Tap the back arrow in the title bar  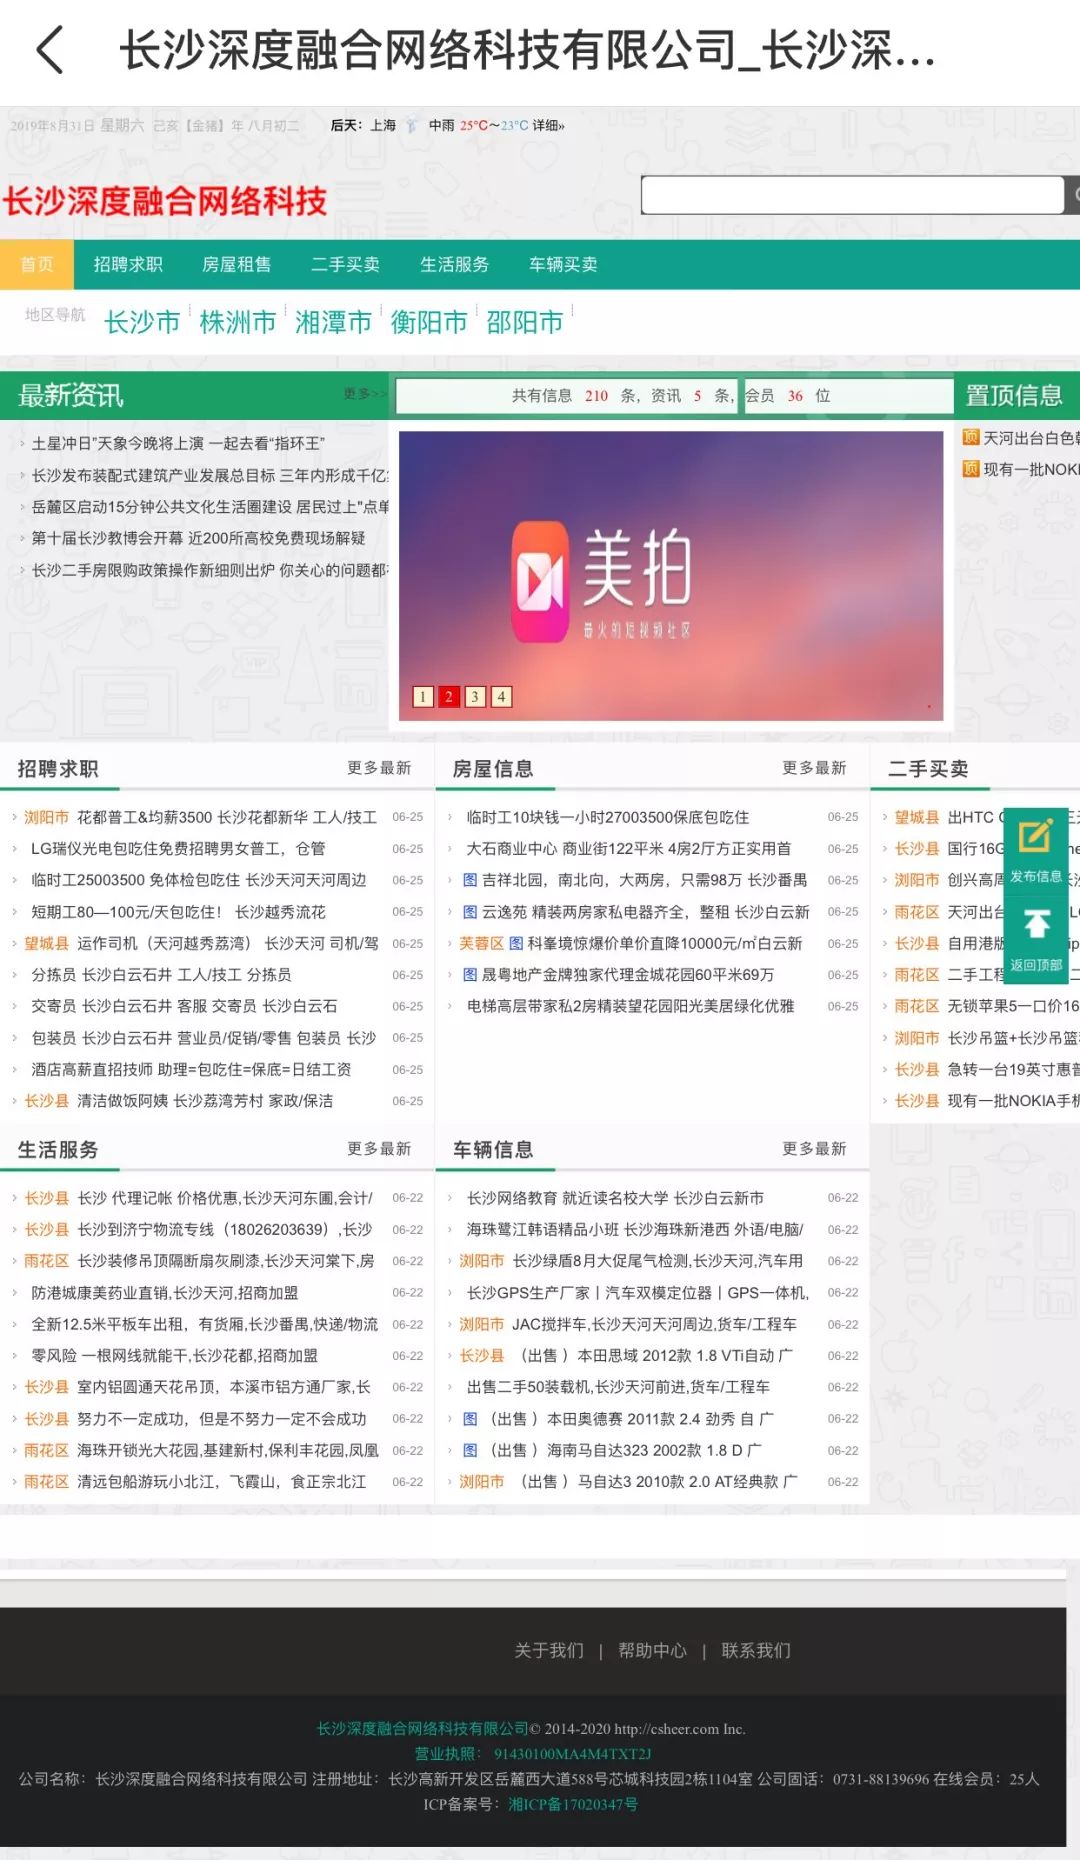(50, 50)
